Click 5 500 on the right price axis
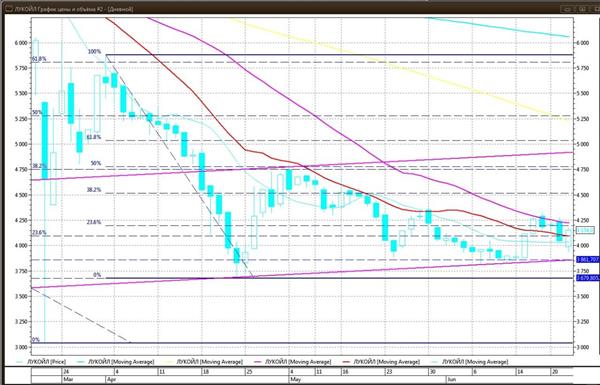600x385 pixels. [583, 93]
